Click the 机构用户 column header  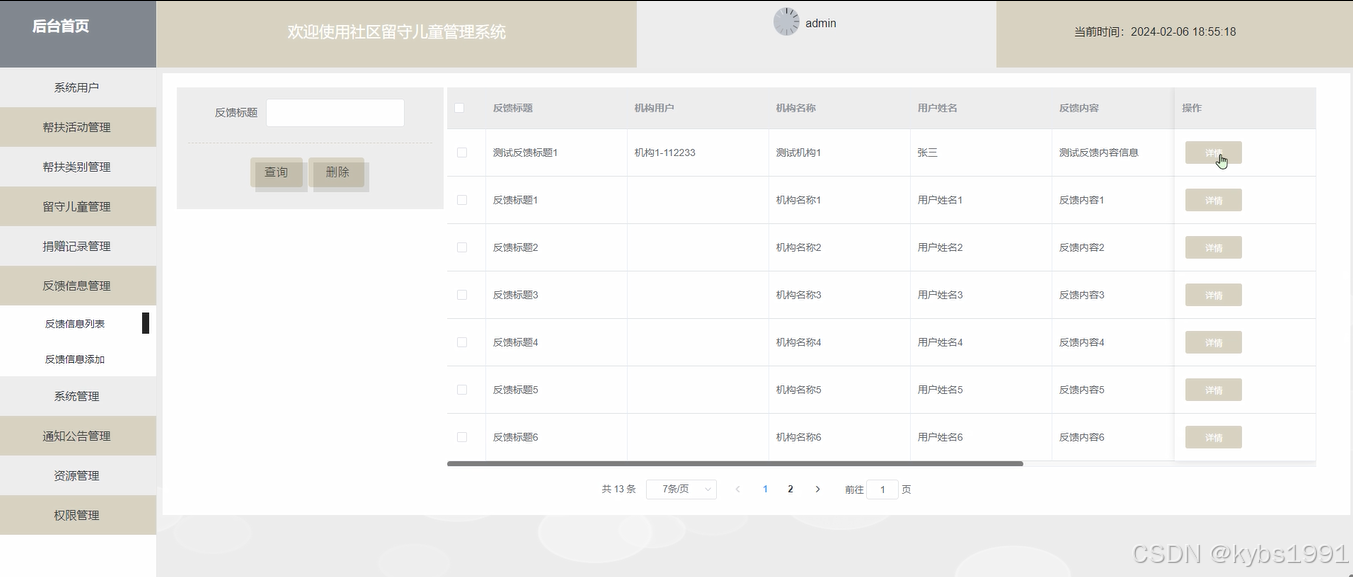(654, 108)
